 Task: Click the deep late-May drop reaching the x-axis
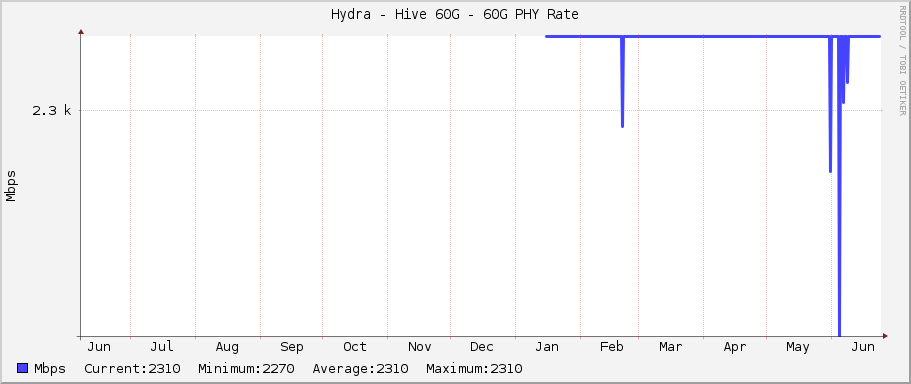tap(840, 186)
